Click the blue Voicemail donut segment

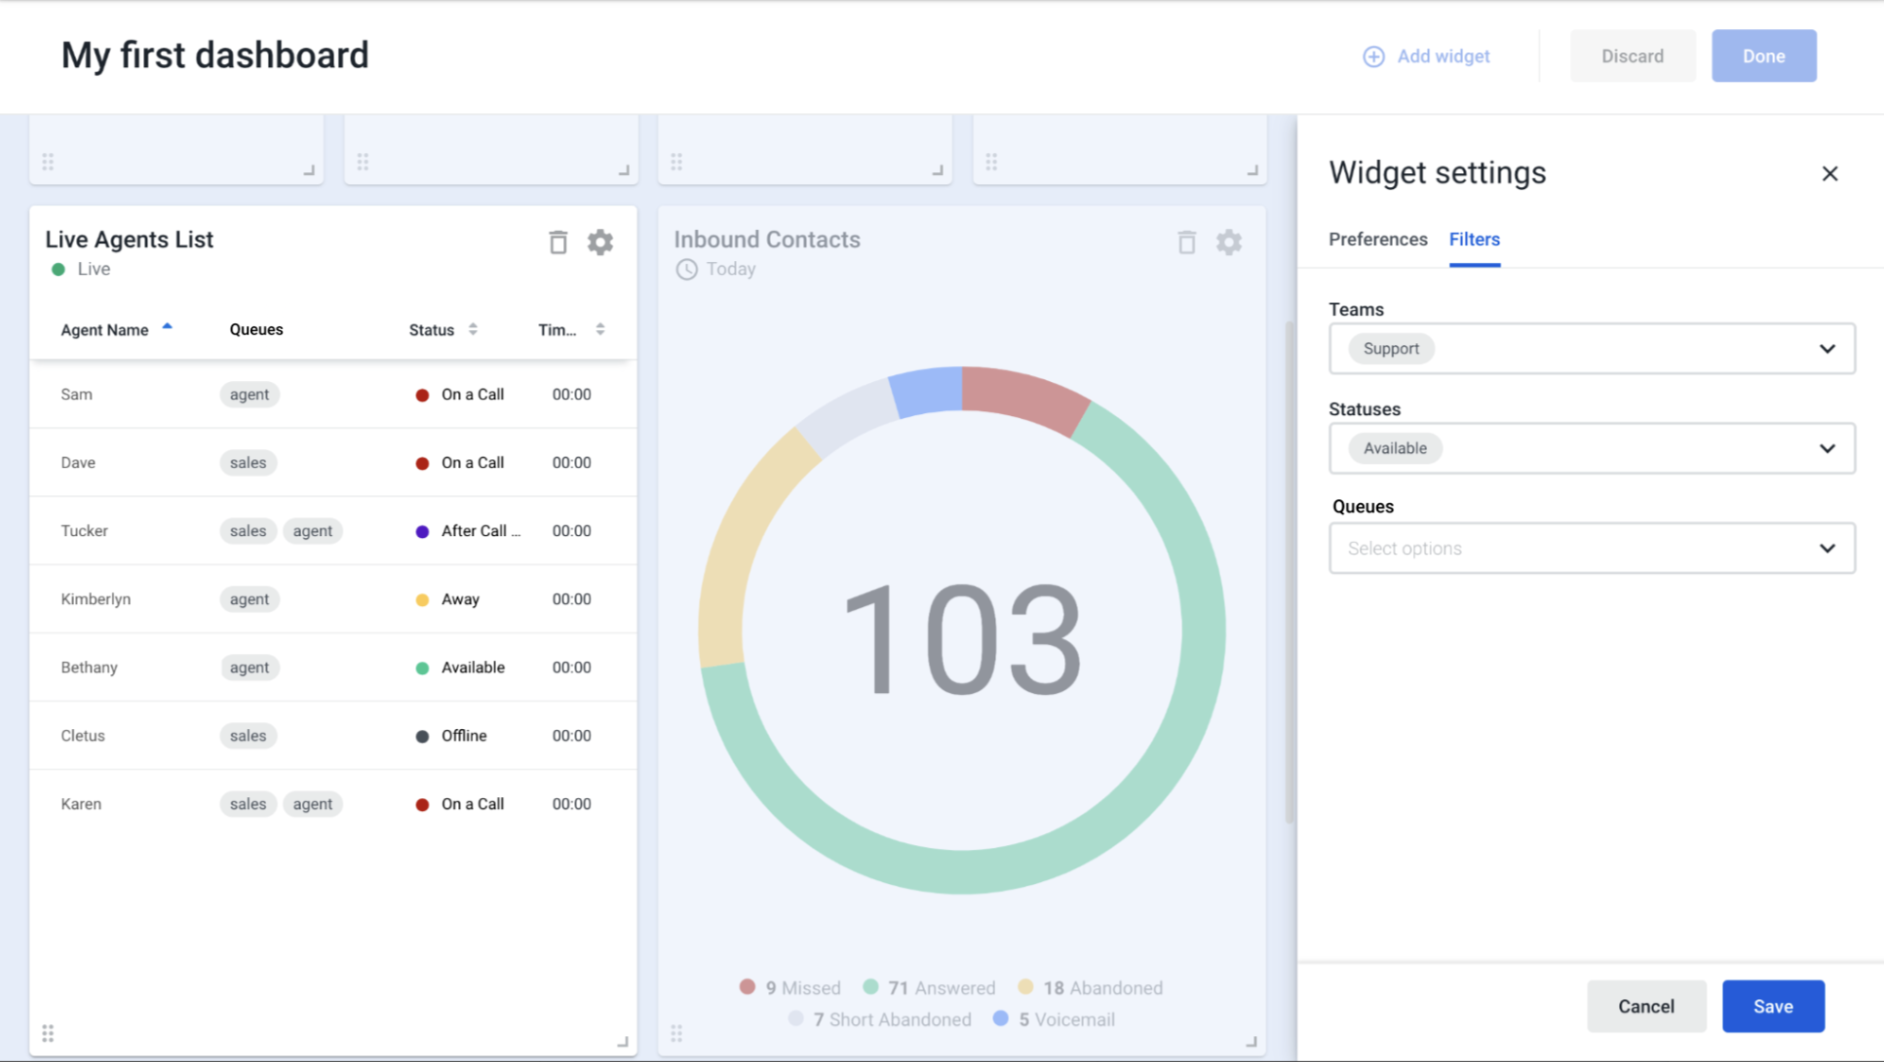point(928,389)
